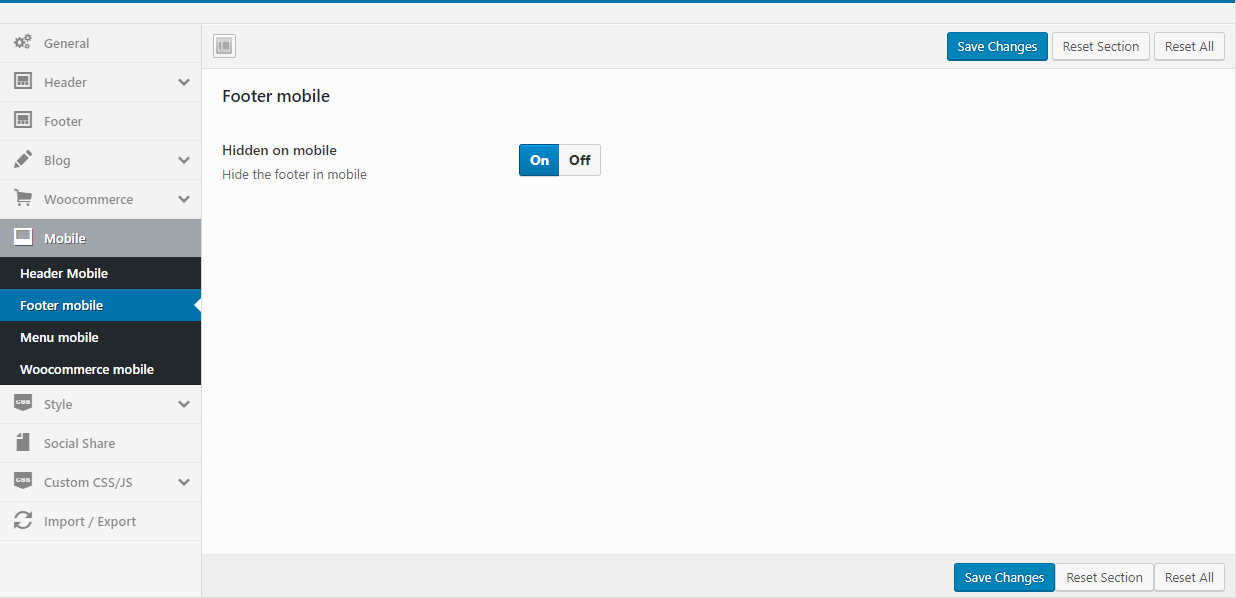Image resolution: width=1236 pixels, height=598 pixels.
Task: Click the bottom Reset Section button
Action: 1104,577
